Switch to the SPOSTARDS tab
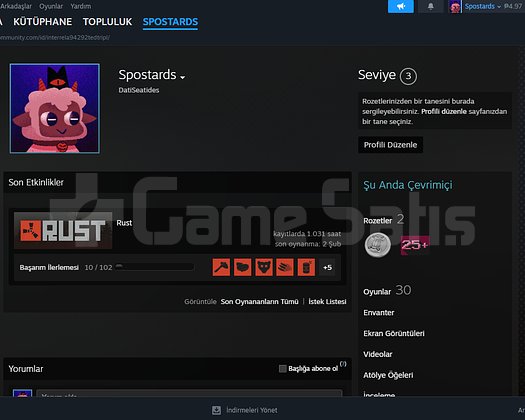The width and height of the screenshot is (525, 420). tap(170, 22)
